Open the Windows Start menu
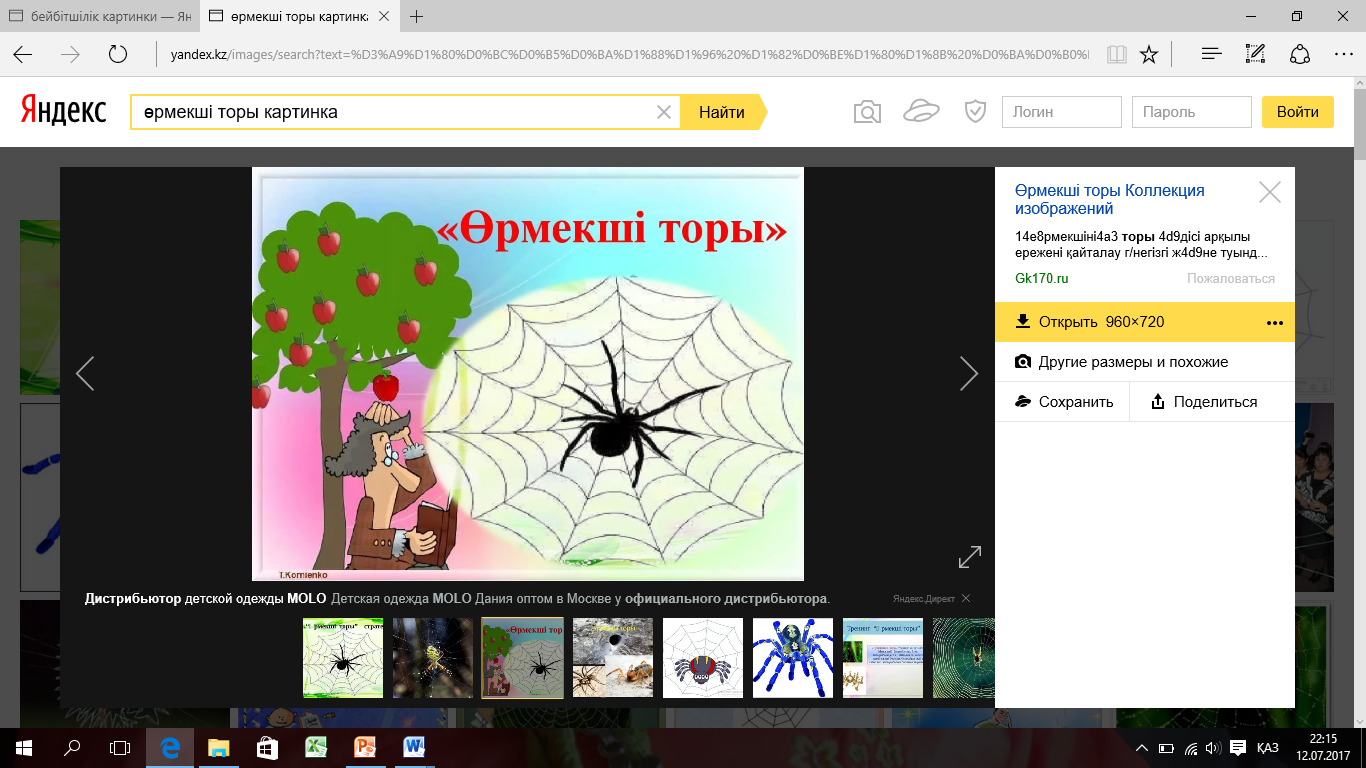Viewport: 1366px width, 768px height. [23, 747]
